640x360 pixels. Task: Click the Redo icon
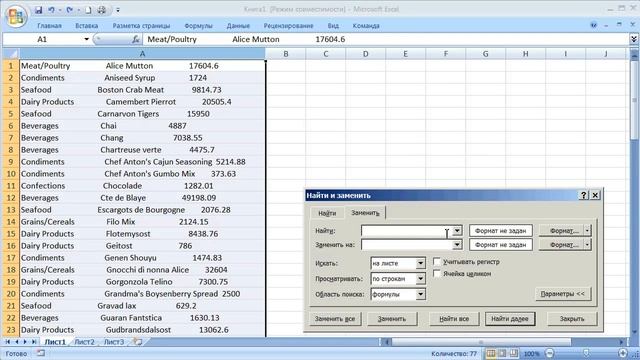tap(70, 10)
